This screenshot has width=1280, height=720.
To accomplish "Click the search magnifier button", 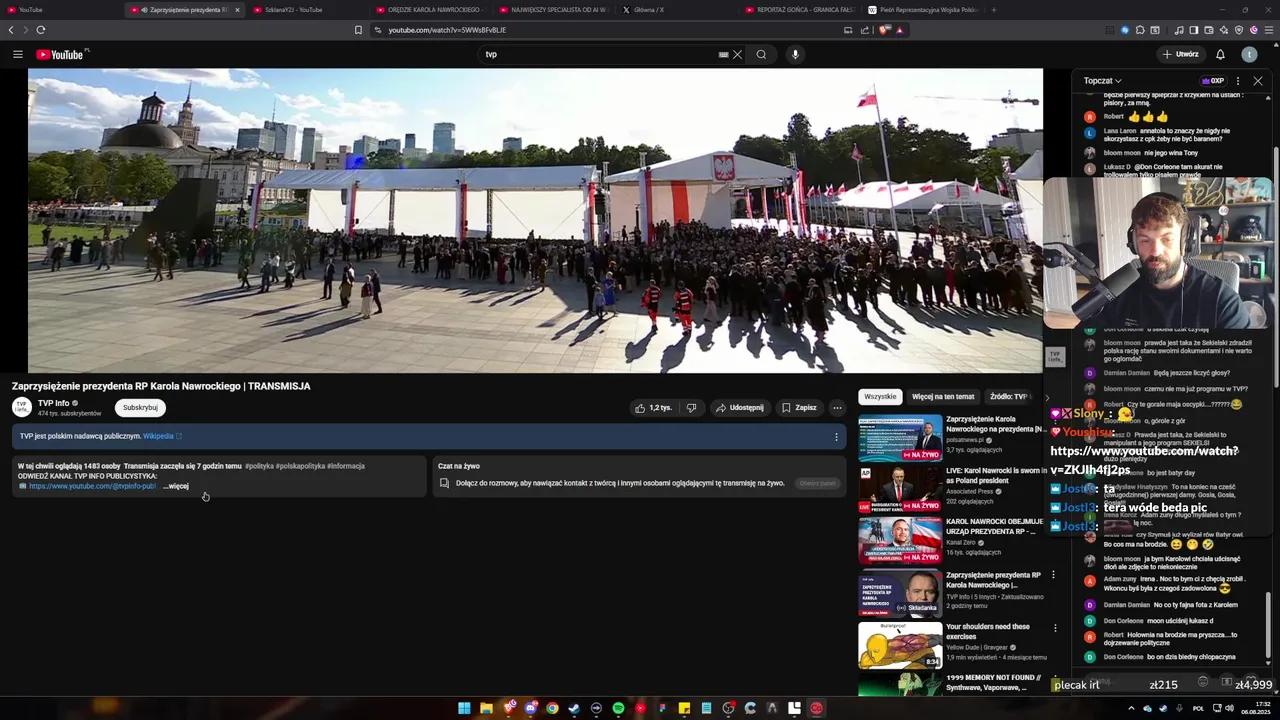I will pos(761,54).
